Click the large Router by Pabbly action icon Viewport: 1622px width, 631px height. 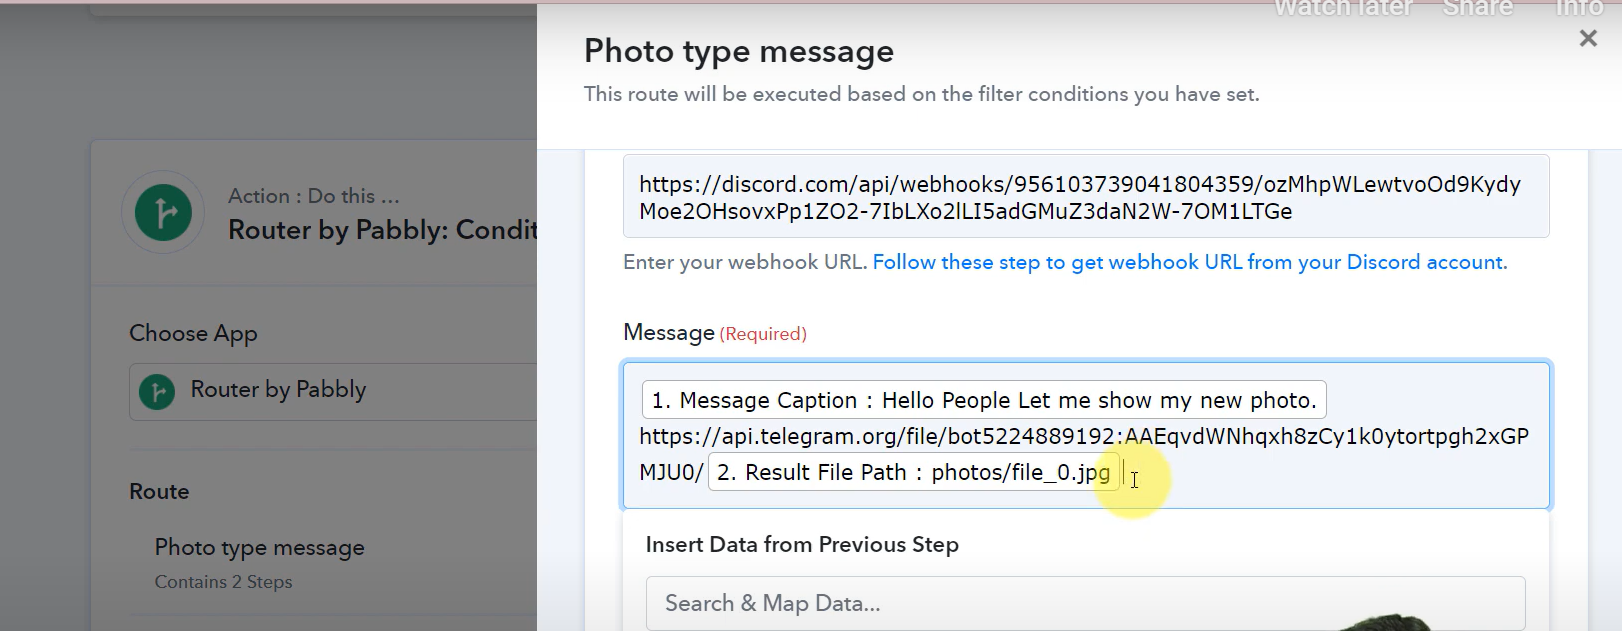click(163, 212)
